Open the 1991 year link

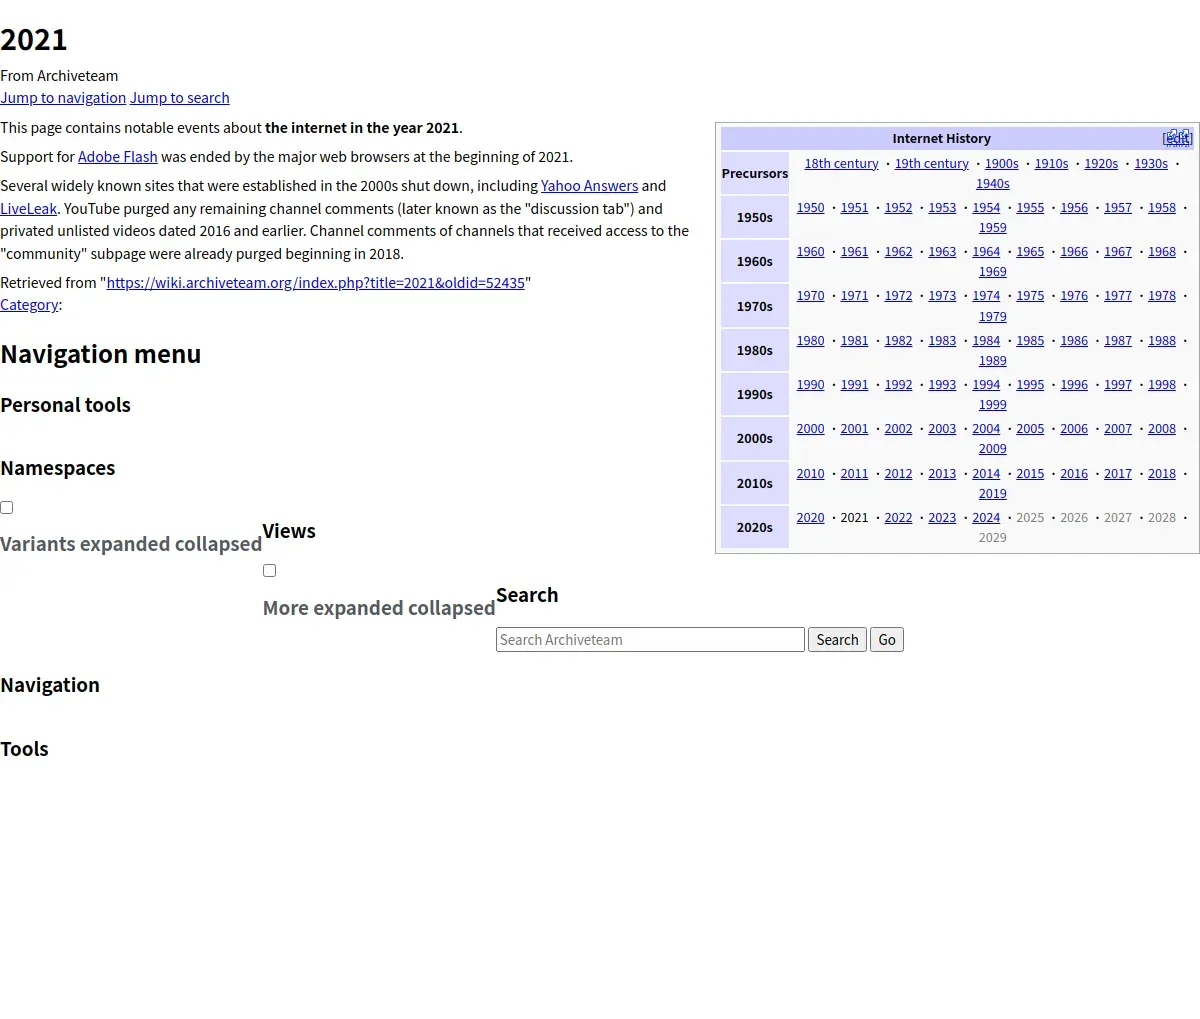pos(855,385)
